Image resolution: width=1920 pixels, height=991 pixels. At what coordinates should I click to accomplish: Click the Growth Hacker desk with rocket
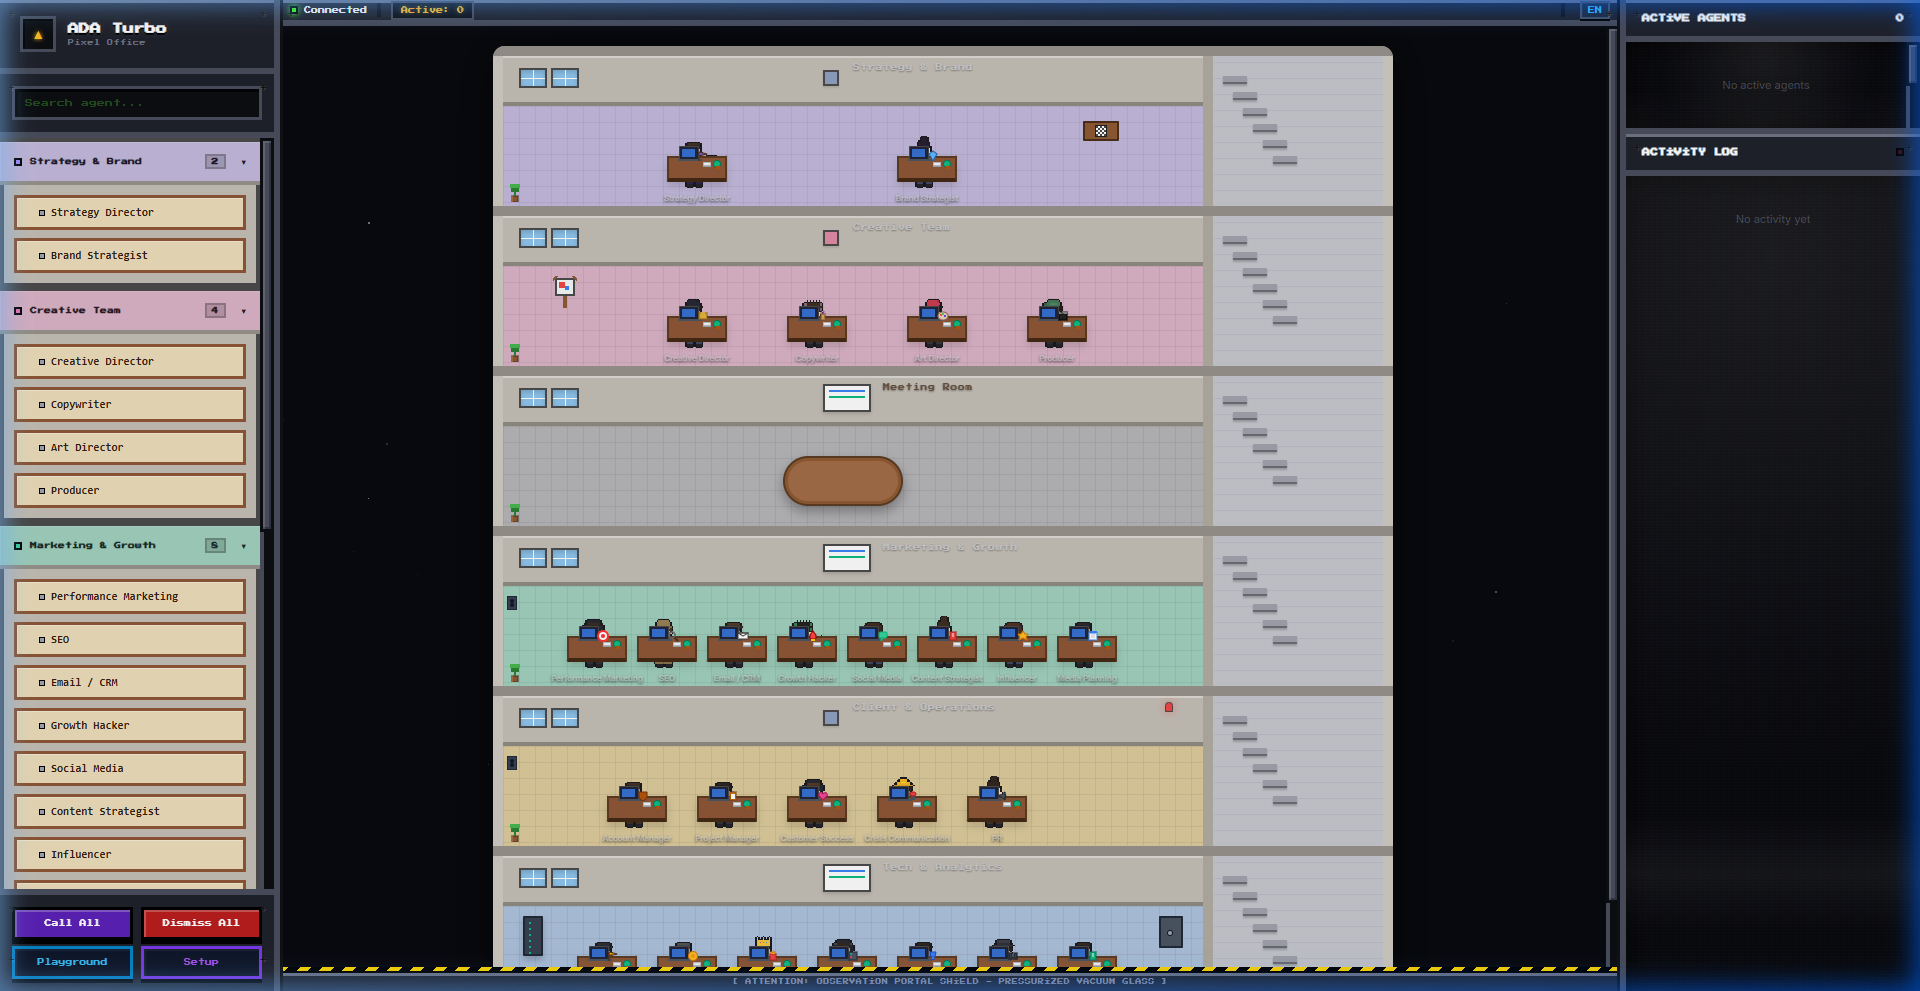pyautogui.click(x=807, y=644)
